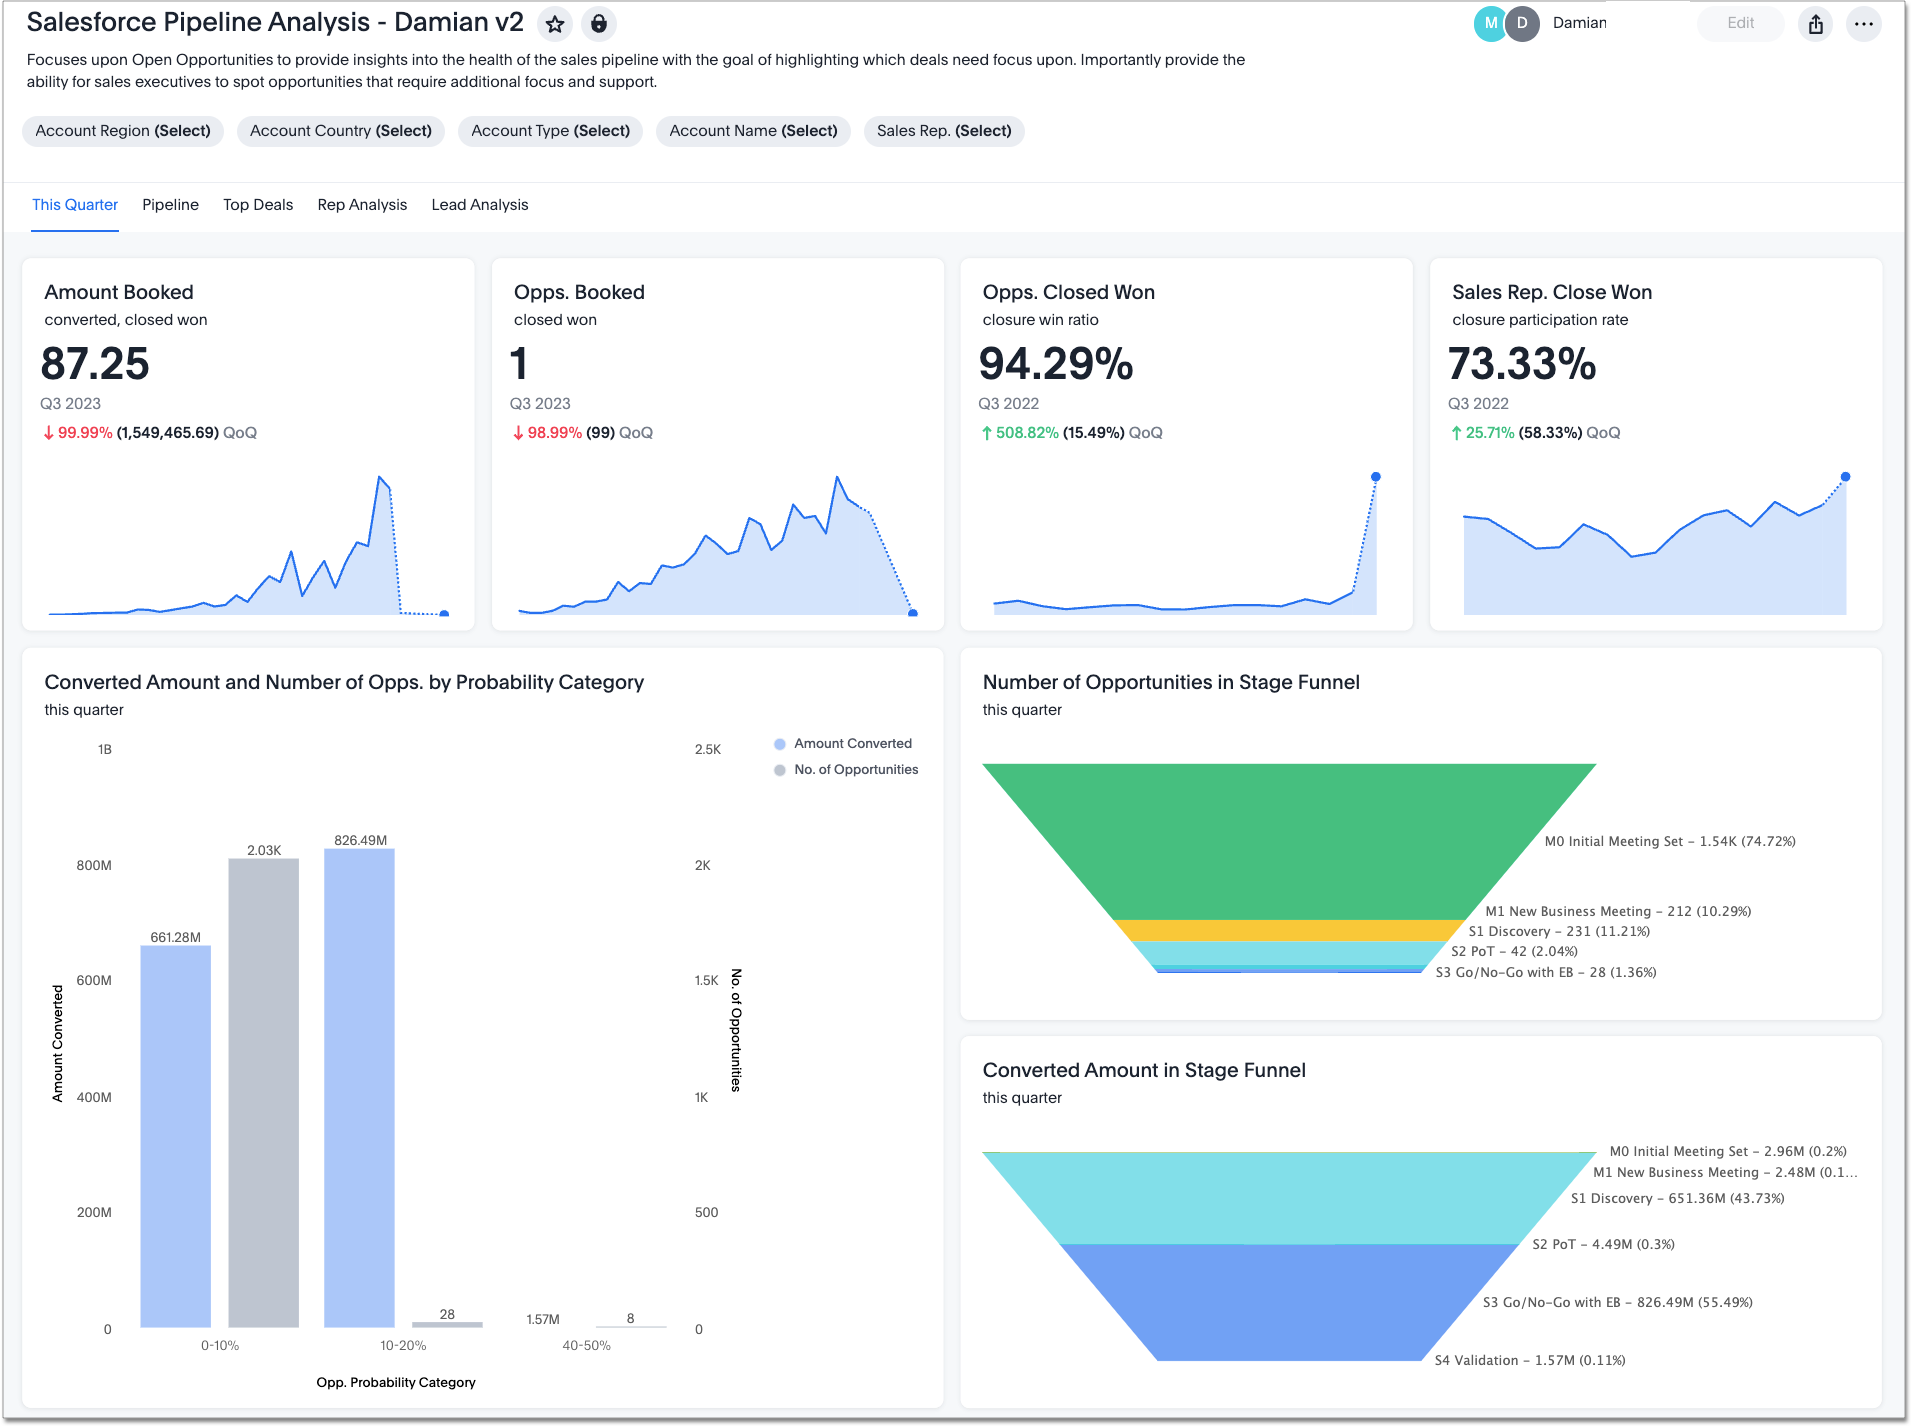This screenshot has height=1427, width=1912.
Task: Click the 10-20% axis category label
Action: coord(403,1346)
